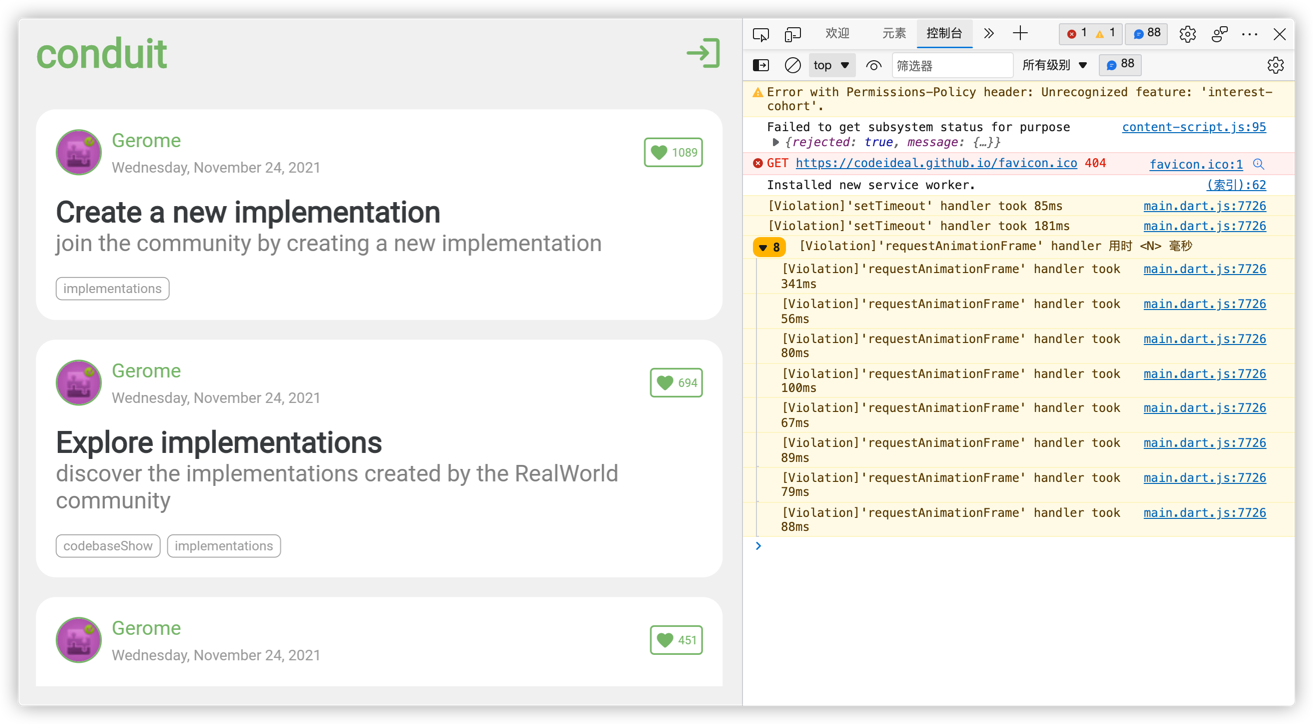
Task: Open the (索引):62 source link
Action: pos(1236,185)
